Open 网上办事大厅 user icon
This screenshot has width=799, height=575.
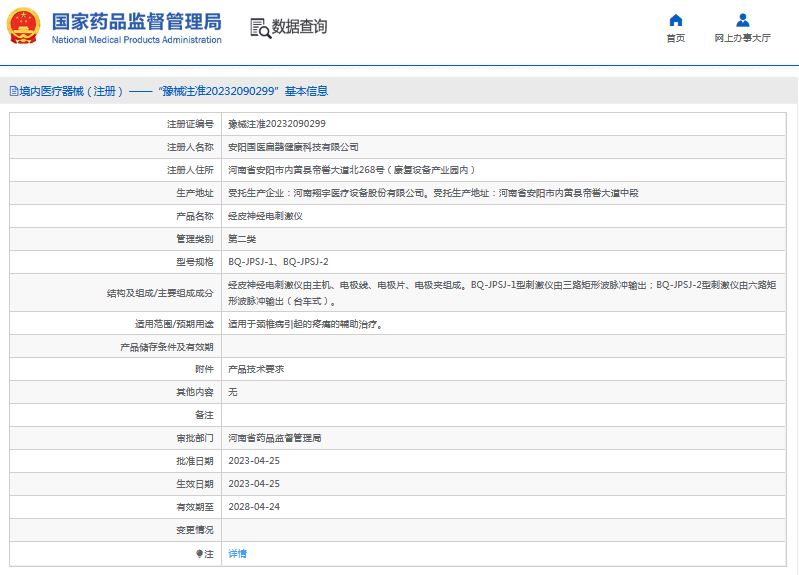point(743,20)
